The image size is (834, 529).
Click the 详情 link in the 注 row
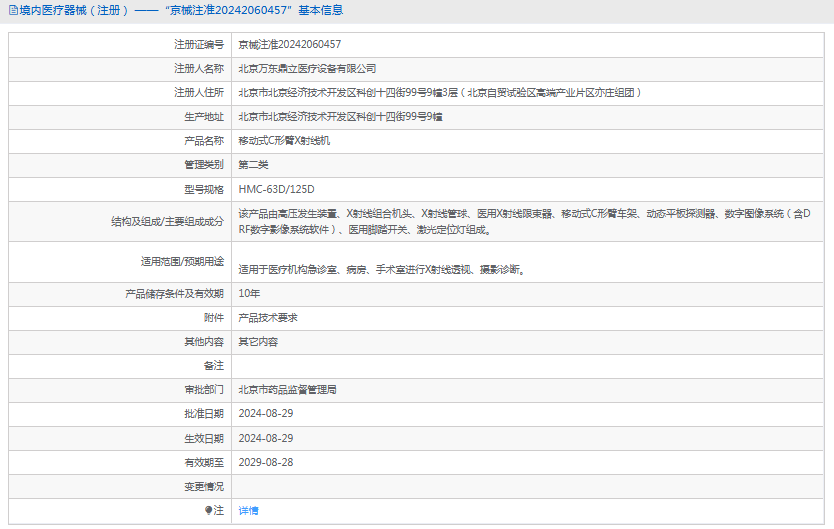pyautogui.click(x=248, y=511)
